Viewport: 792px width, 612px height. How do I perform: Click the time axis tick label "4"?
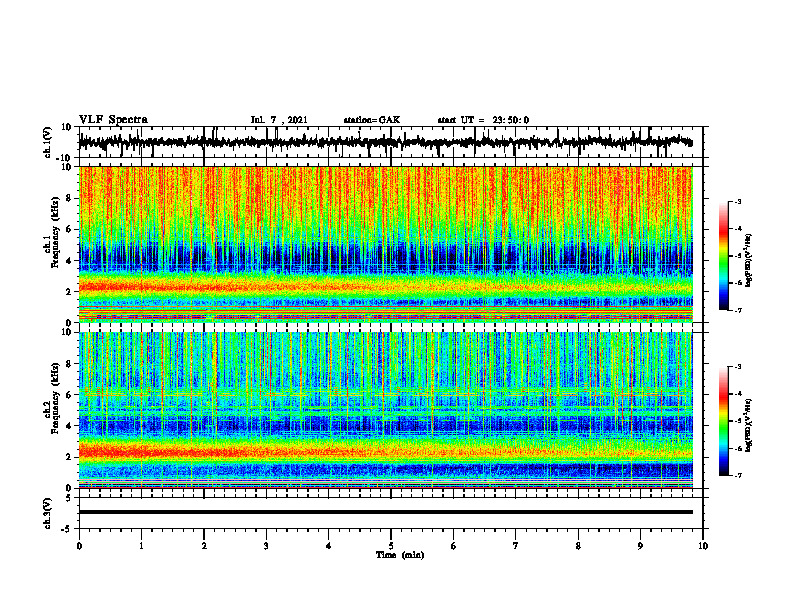pos(329,546)
